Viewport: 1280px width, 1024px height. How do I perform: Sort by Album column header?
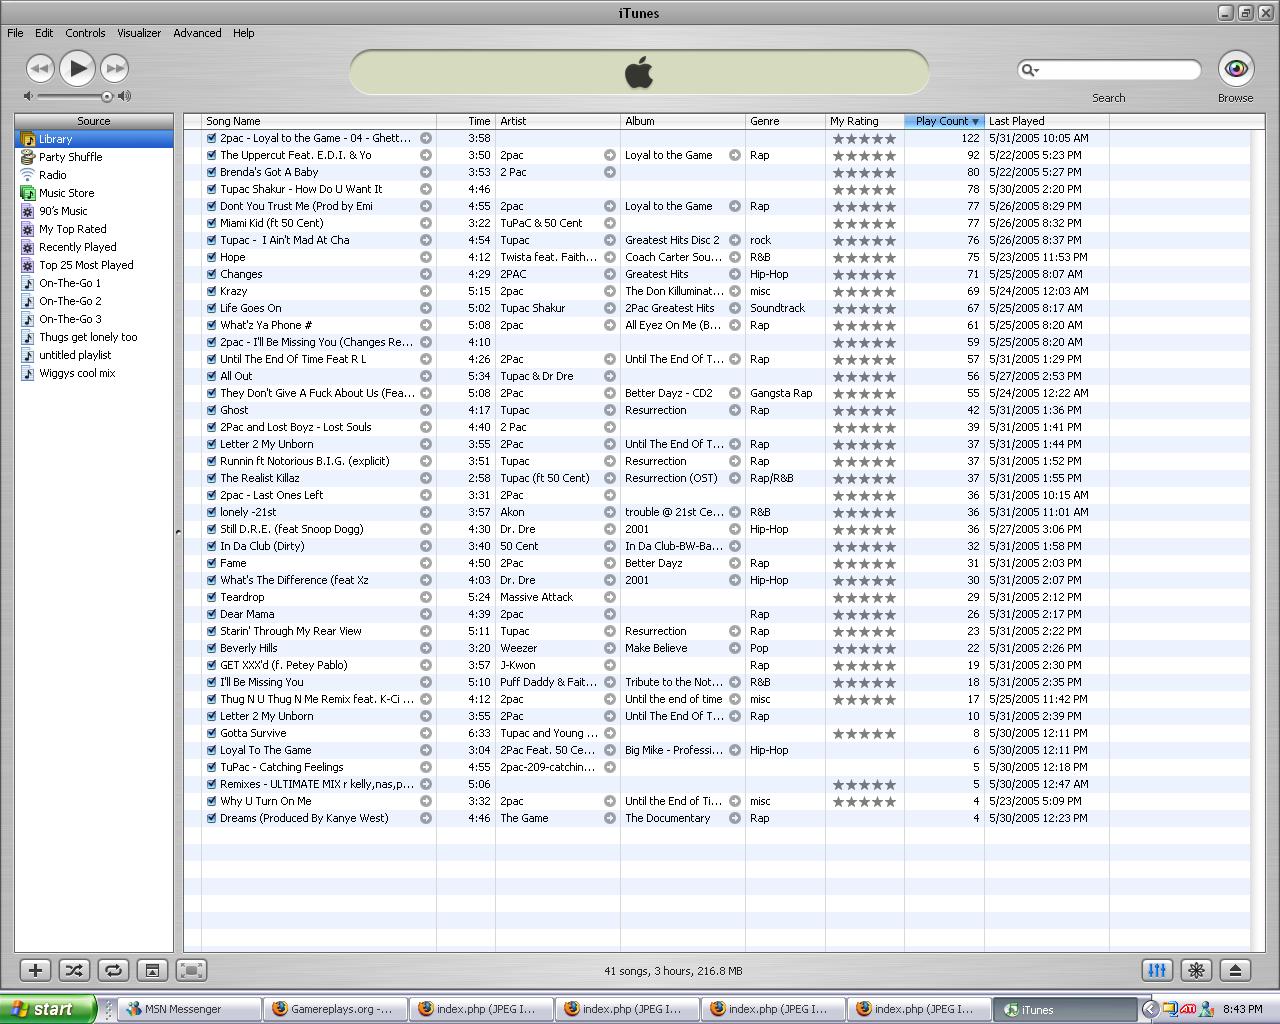click(683, 121)
